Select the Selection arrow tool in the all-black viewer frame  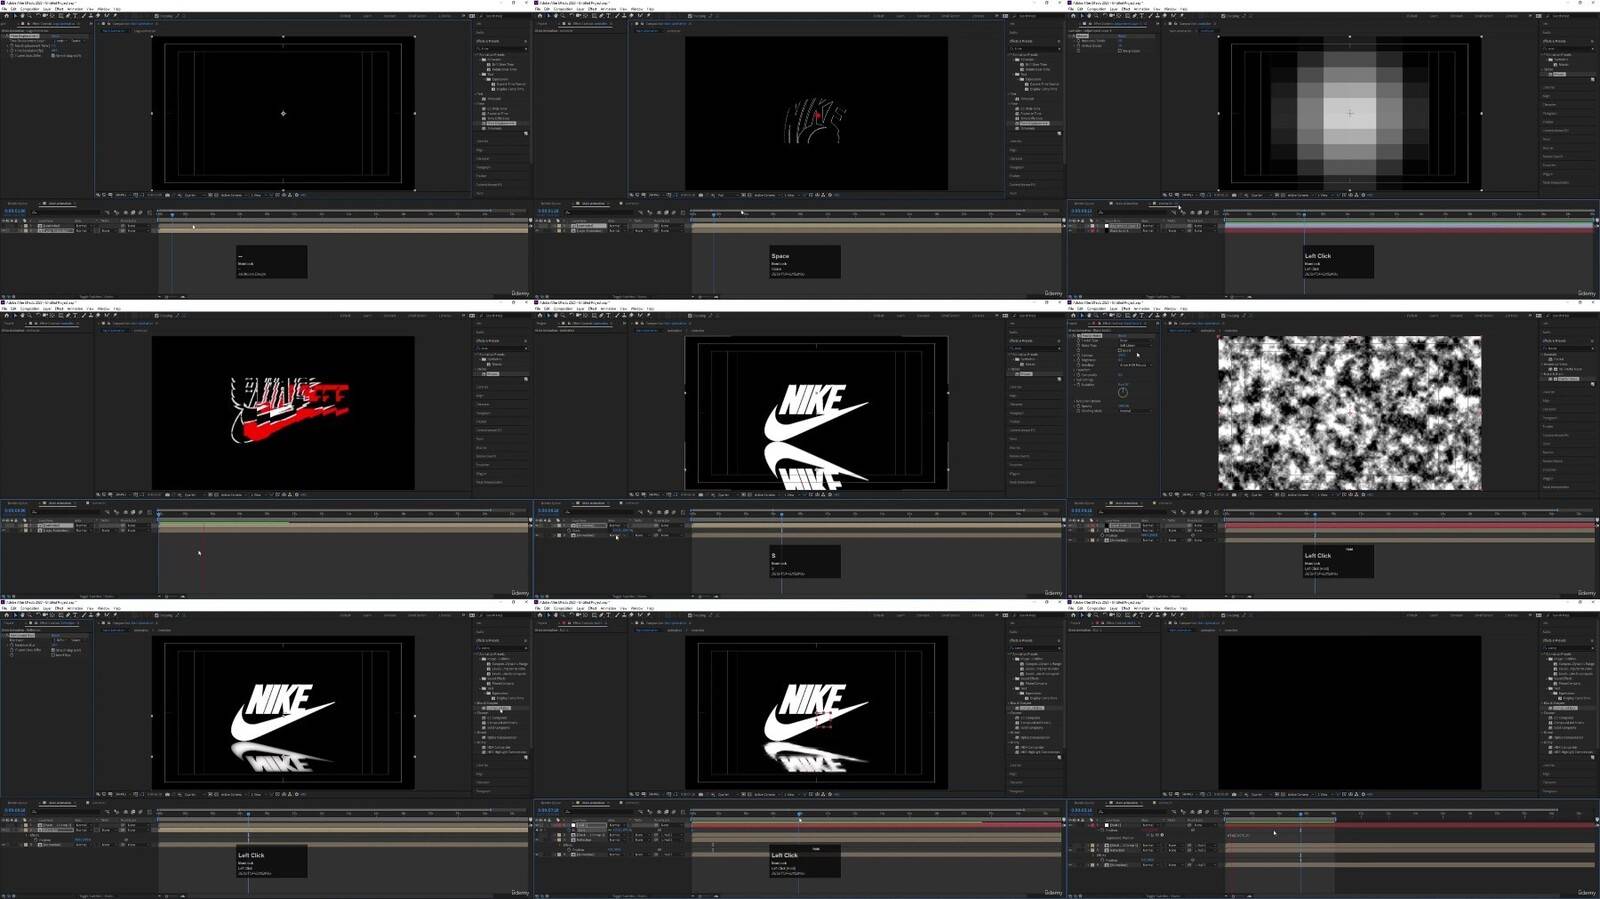click(x=1080, y=615)
